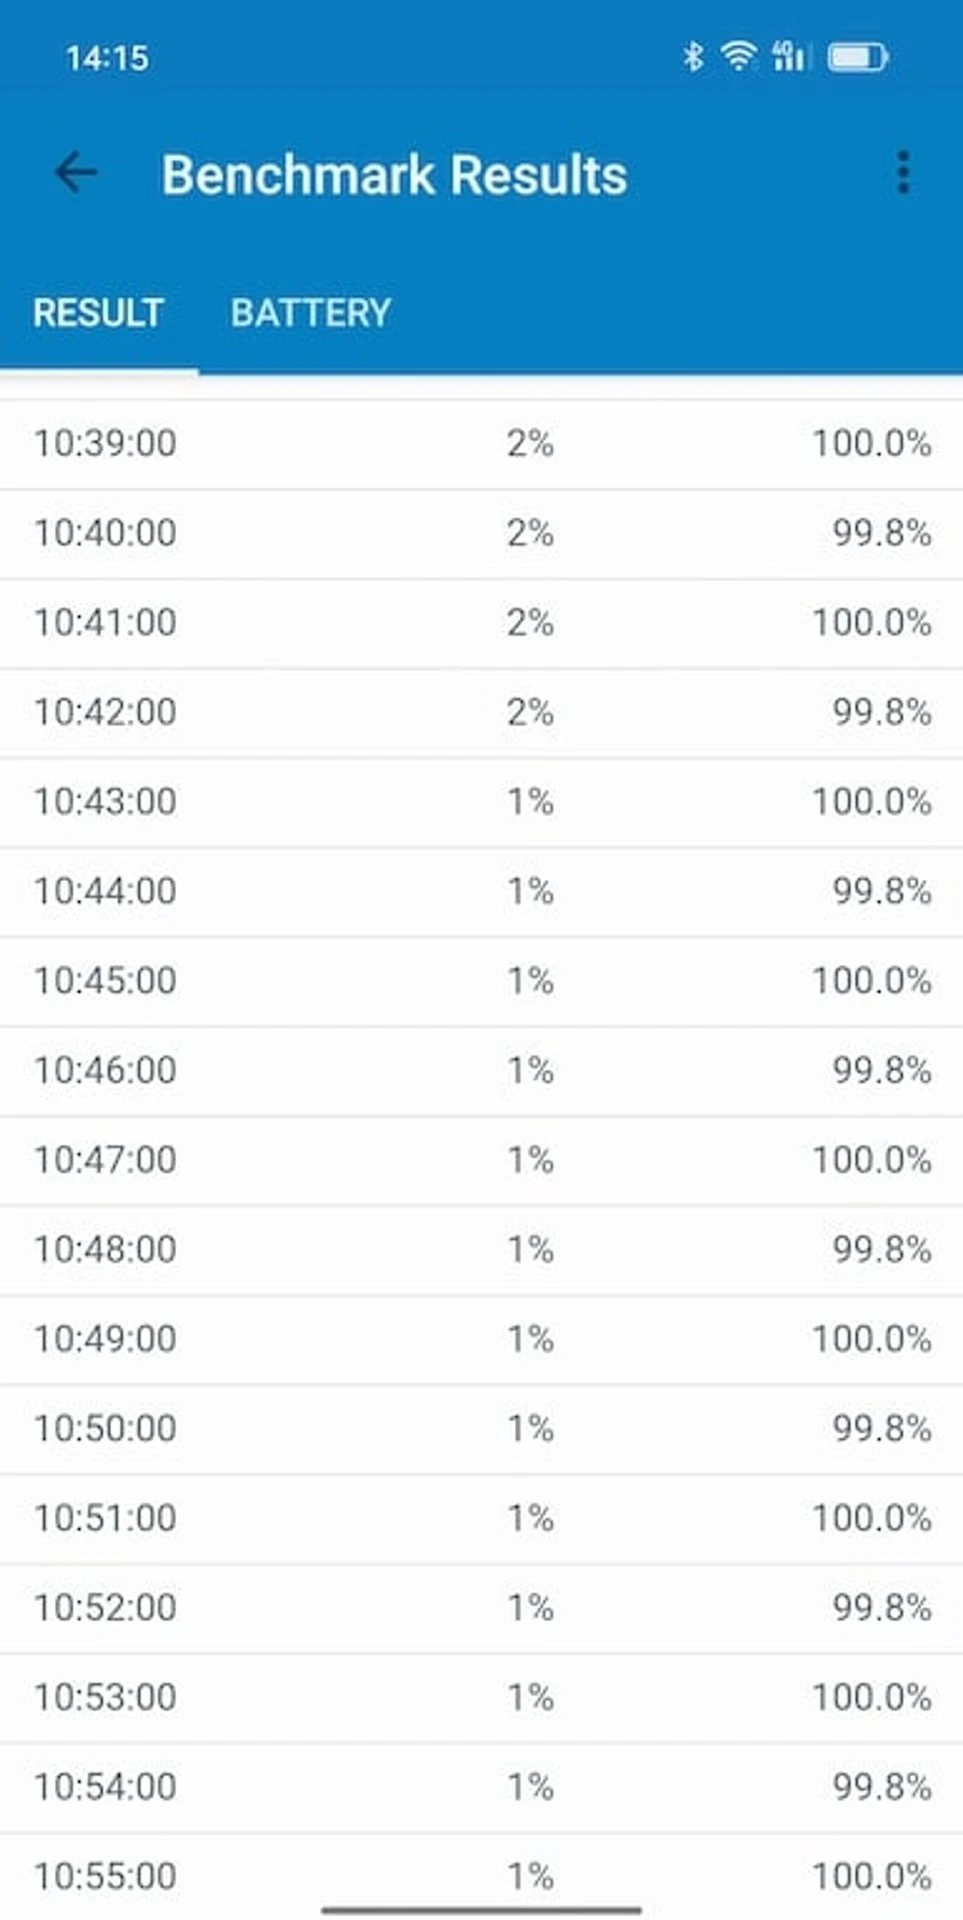963x1920 pixels.
Task: Tap the bottom navigation gesture bar
Action: pyautogui.click(x=481, y=1910)
